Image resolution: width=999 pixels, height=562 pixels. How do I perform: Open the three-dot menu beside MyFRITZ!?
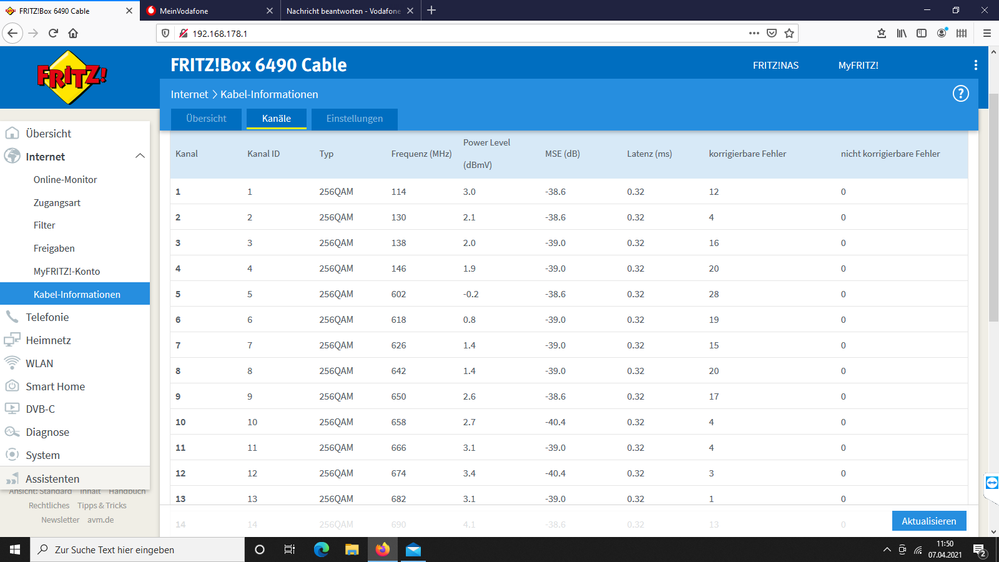[x=975, y=65]
